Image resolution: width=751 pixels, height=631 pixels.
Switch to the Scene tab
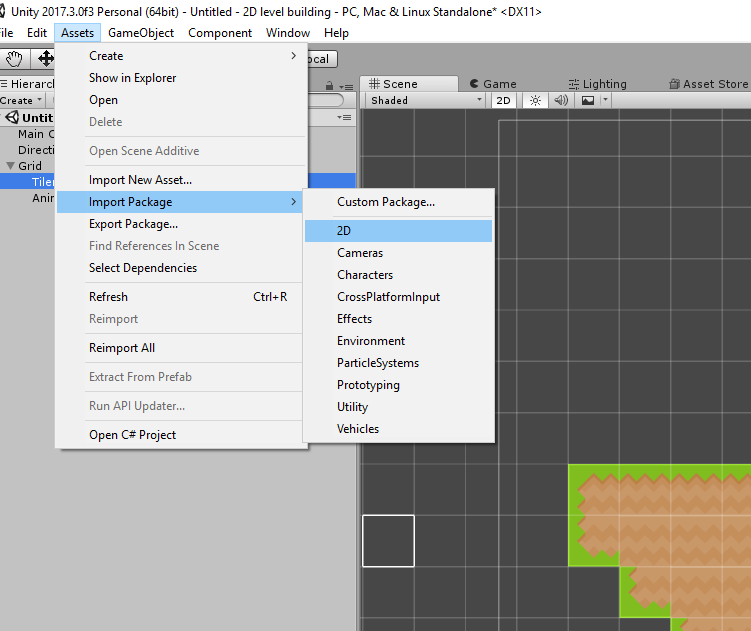409,84
